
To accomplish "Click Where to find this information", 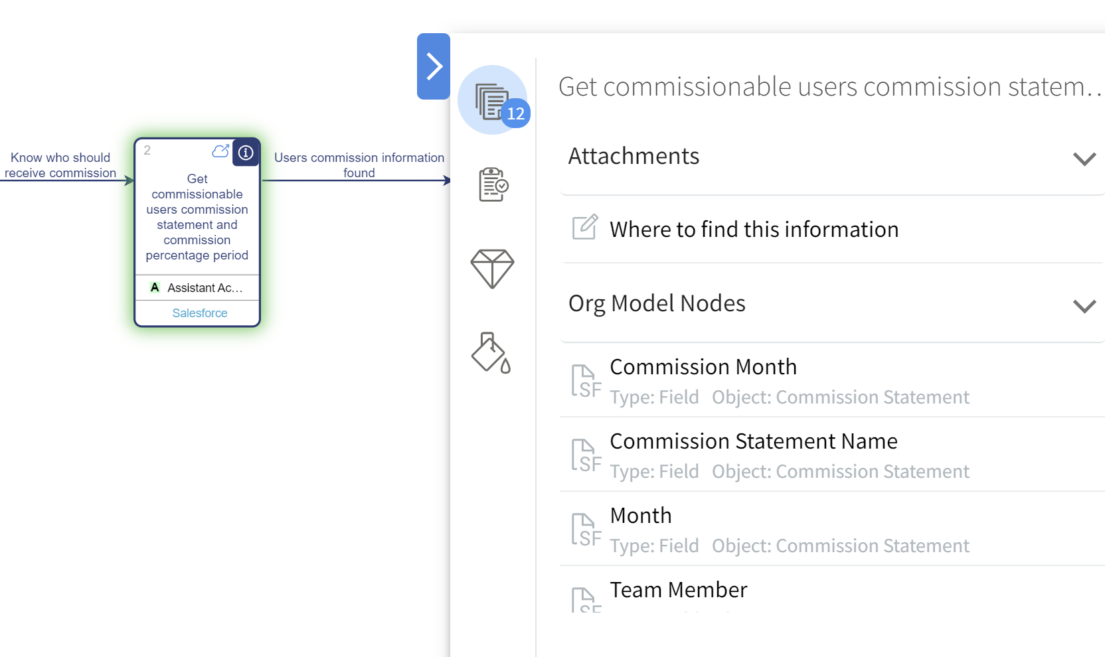I will (x=754, y=229).
